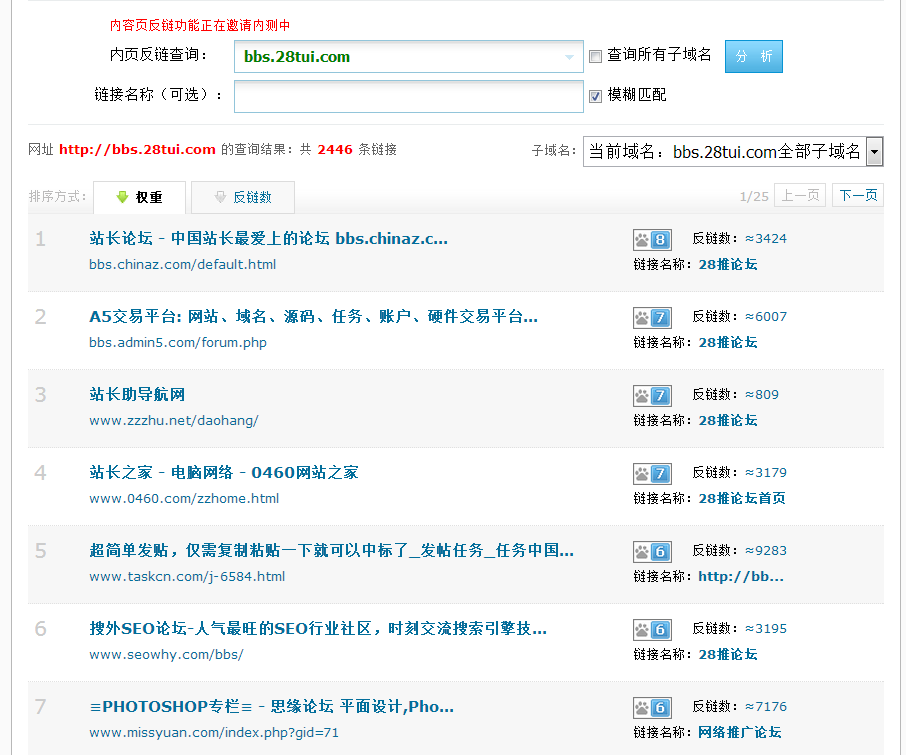Image resolution: width=906 pixels, height=755 pixels.
Task: Click the ≈3424 backlink count
Action: [766, 239]
